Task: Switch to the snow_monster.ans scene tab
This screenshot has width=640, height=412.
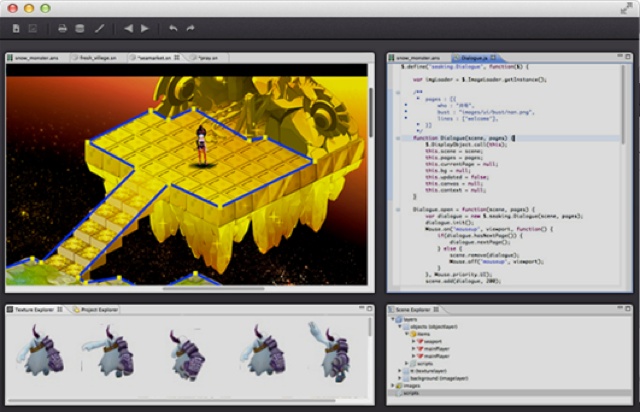Action: click(x=36, y=58)
